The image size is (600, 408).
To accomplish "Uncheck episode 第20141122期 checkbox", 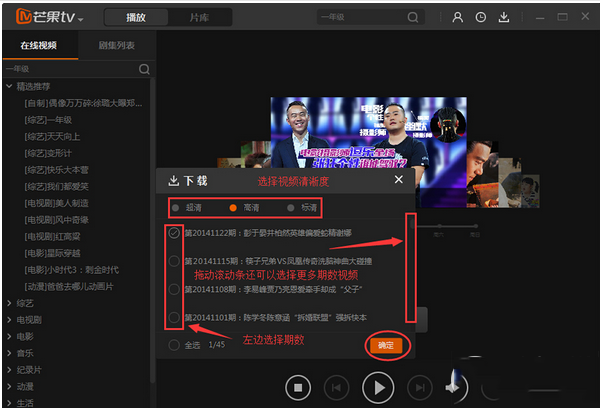I will click(x=174, y=233).
